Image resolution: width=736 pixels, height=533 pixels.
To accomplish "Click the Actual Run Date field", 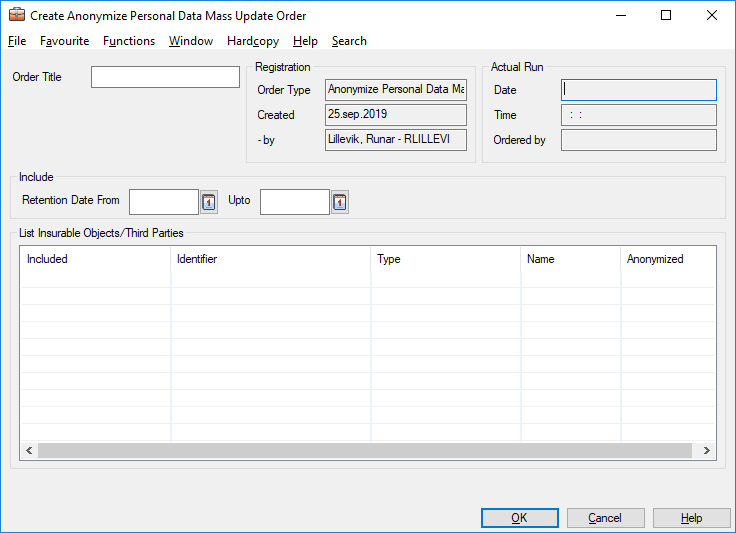I will (638, 90).
